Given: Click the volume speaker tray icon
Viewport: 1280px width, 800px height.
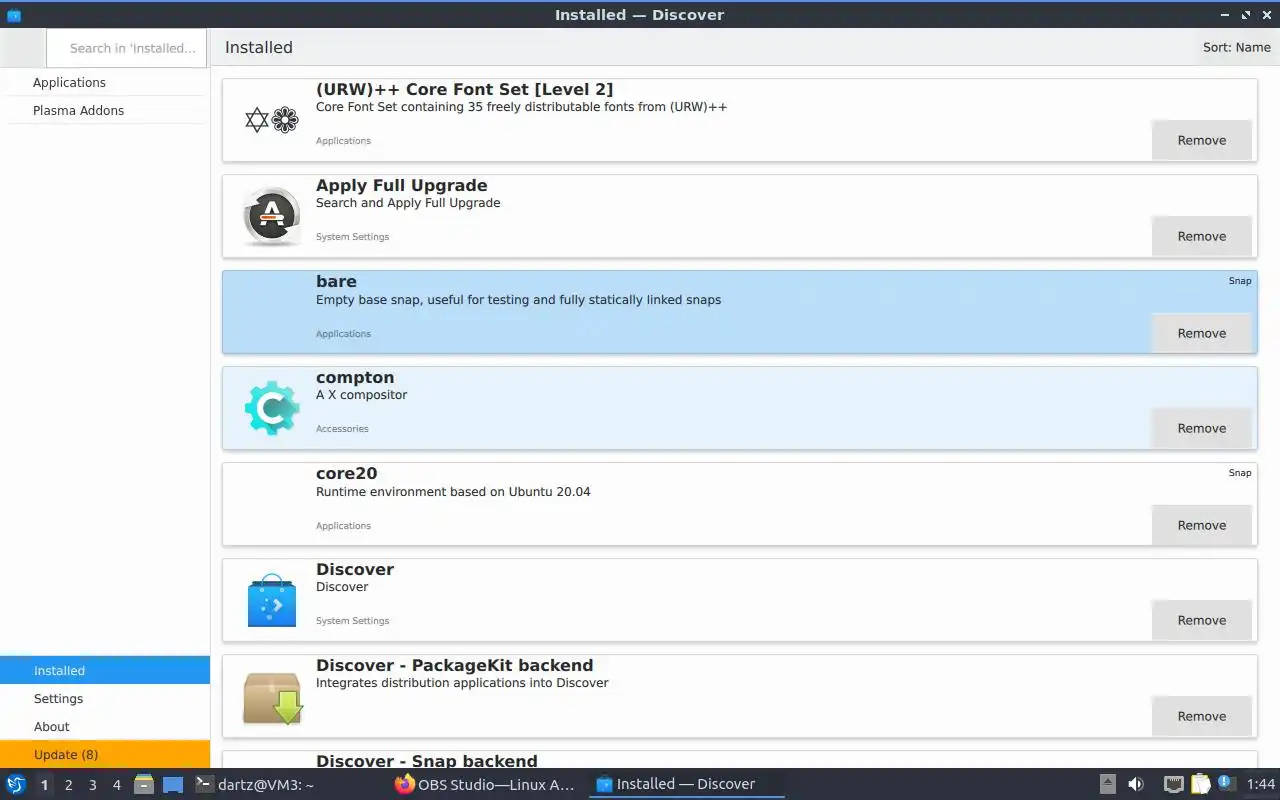Looking at the screenshot, I should [x=1136, y=784].
